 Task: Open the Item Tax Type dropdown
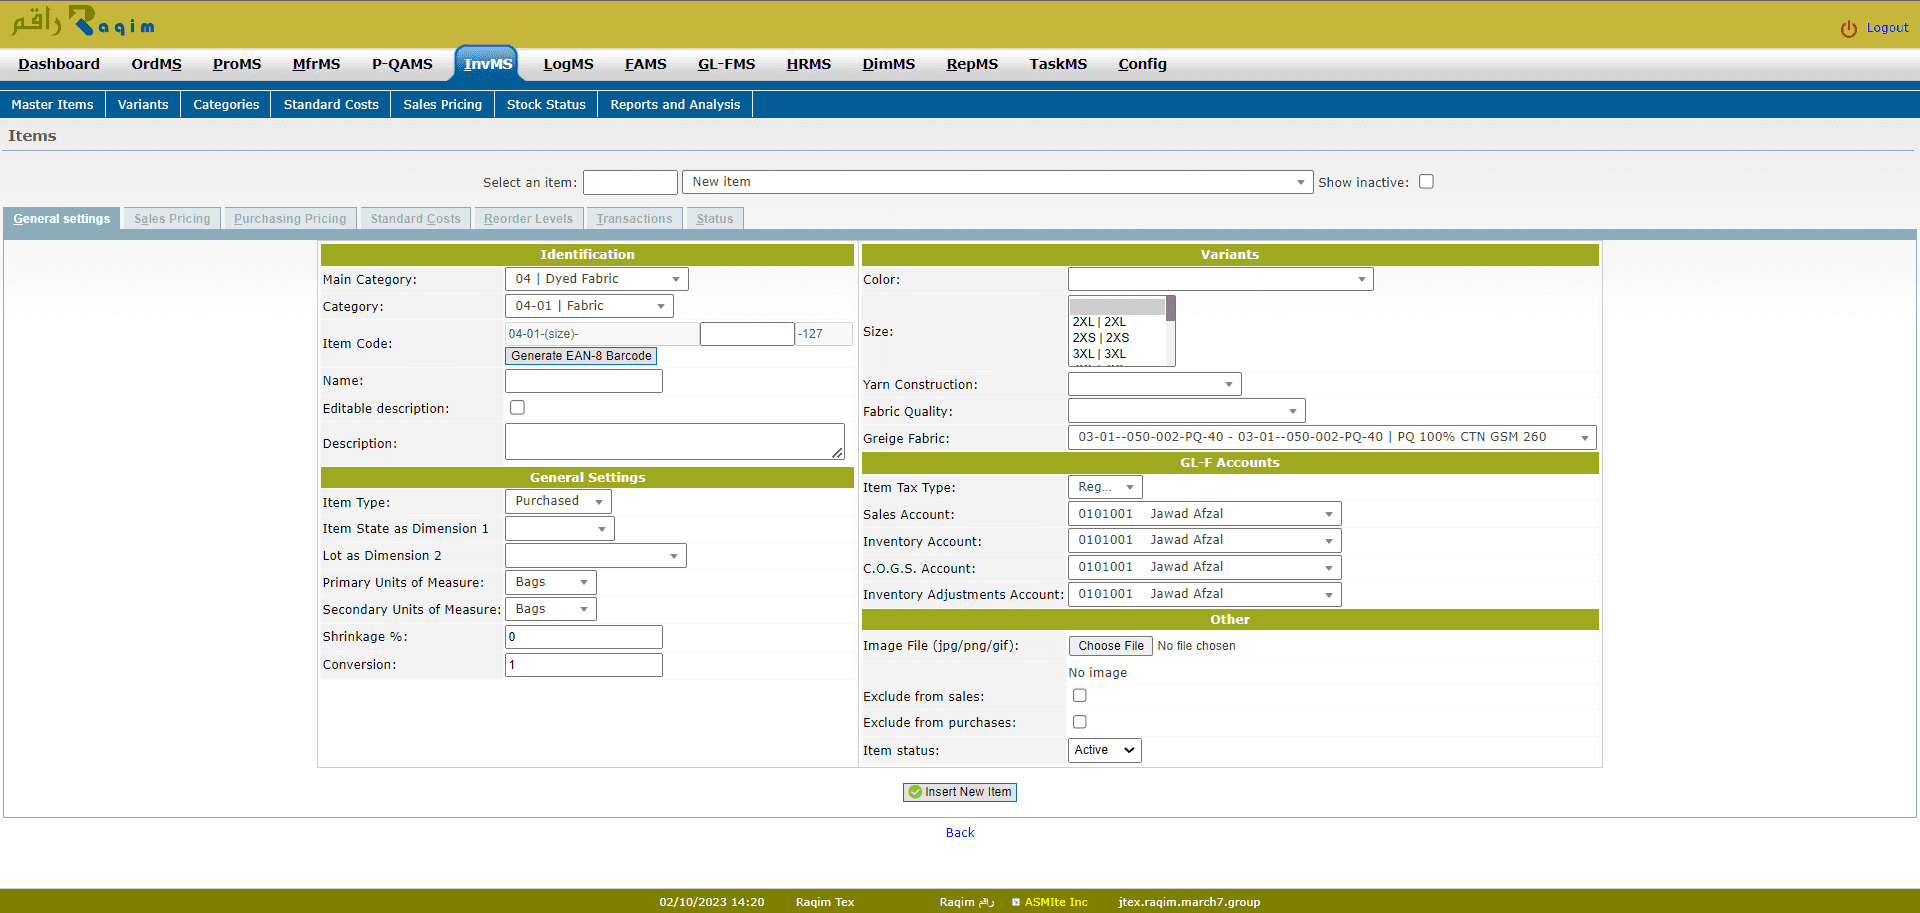(1105, 487)
